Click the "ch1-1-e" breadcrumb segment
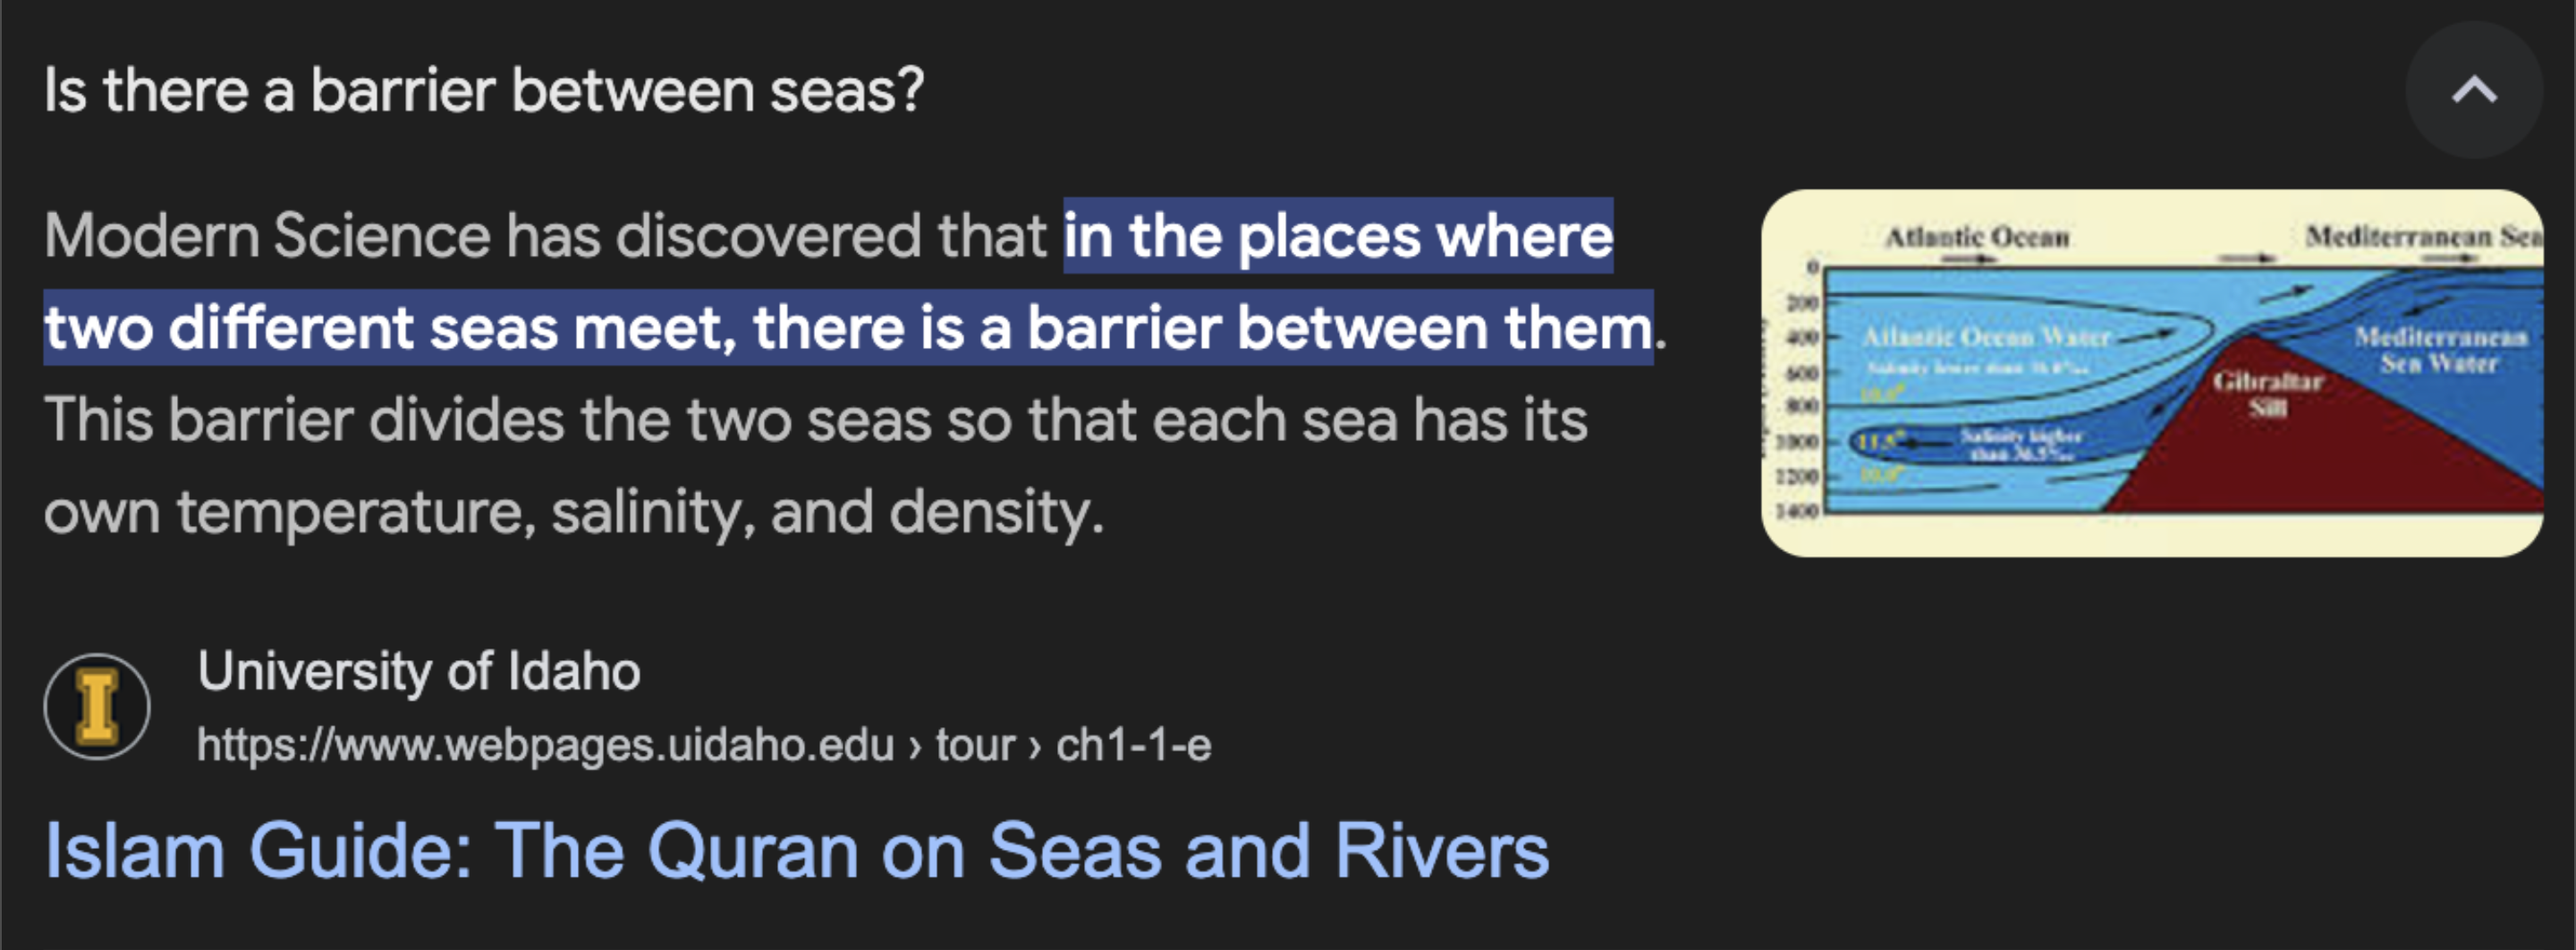 pos(1133,745)
